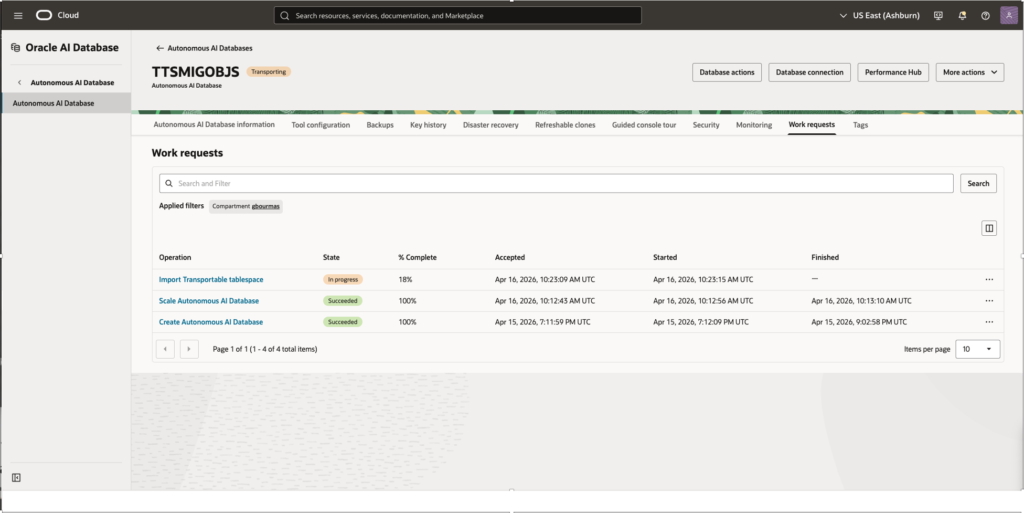Open the Scale Autonomous AI Database link
The width and height of the screenshot is (1024, 513).
(209, 301)
